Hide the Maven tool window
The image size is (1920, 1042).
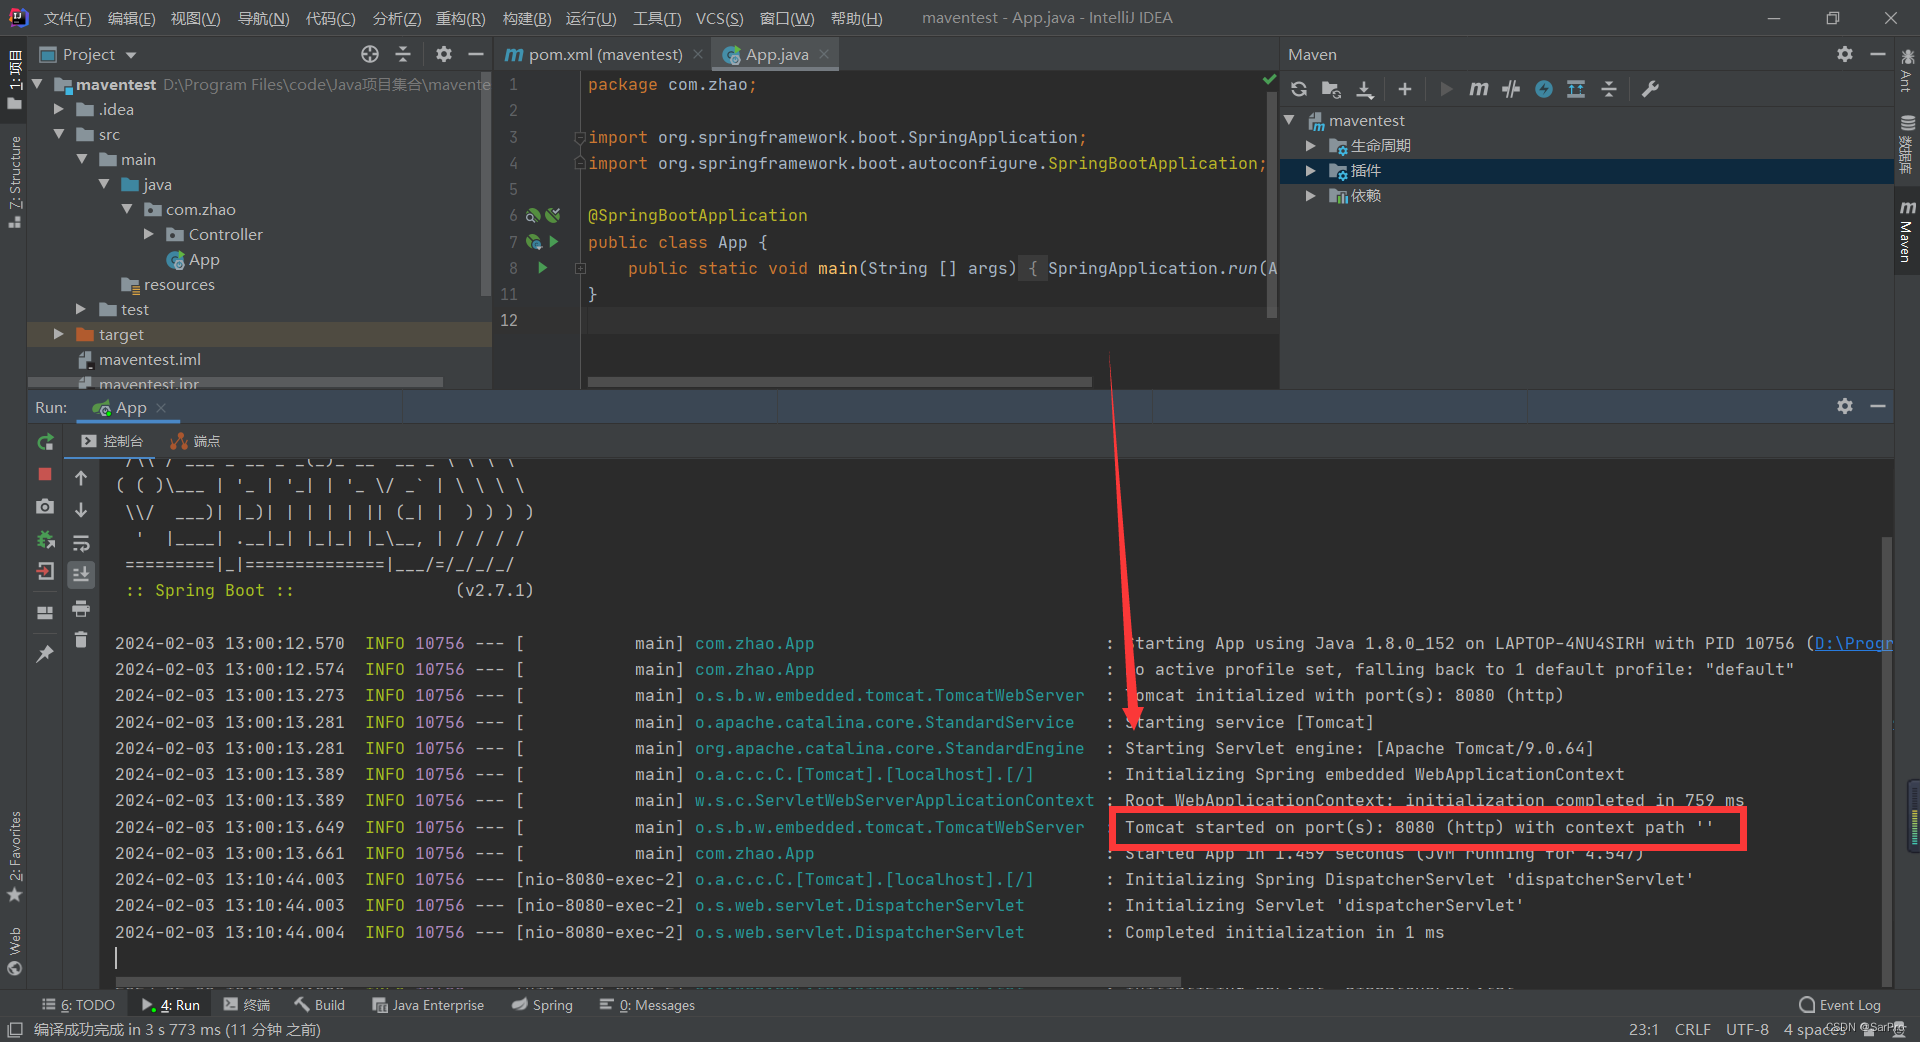[x=1878, y=54]
